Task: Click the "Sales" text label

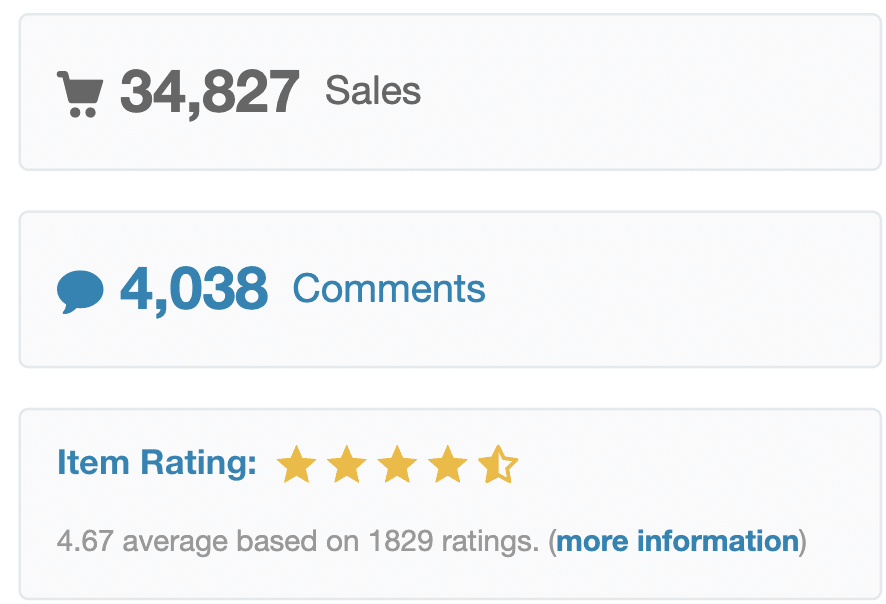Action: point(373,92)
